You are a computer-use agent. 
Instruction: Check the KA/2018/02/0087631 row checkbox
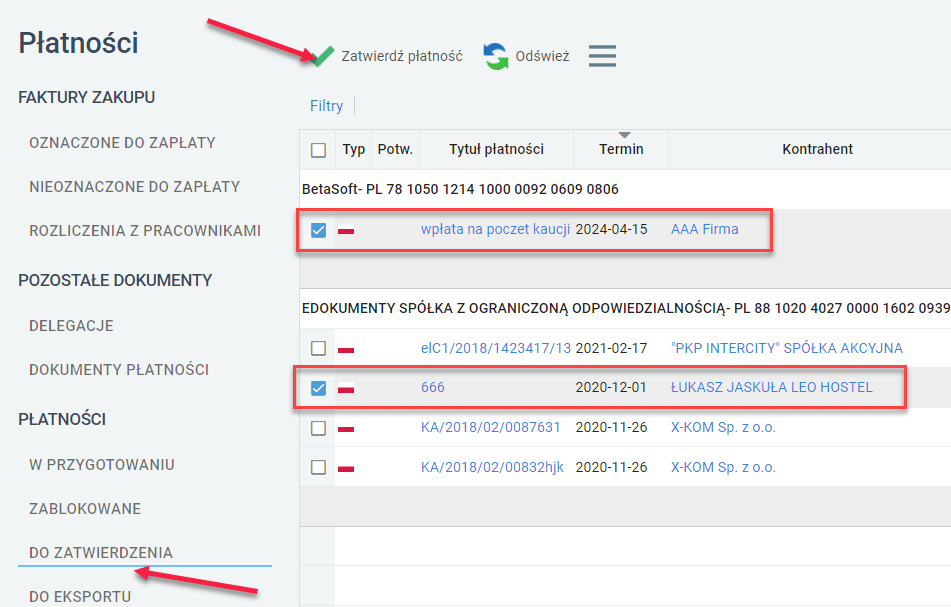point(318,428)
